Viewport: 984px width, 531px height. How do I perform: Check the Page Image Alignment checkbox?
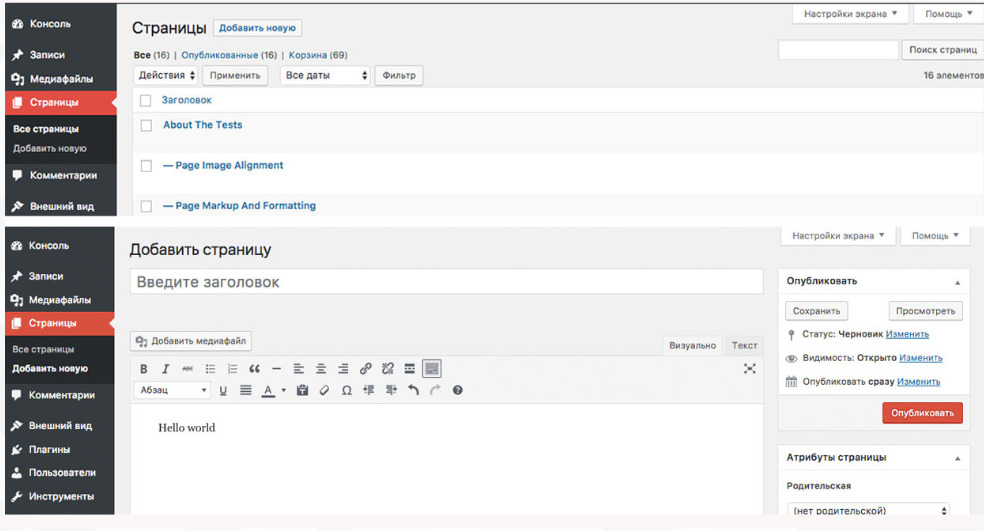pos(146,166)
